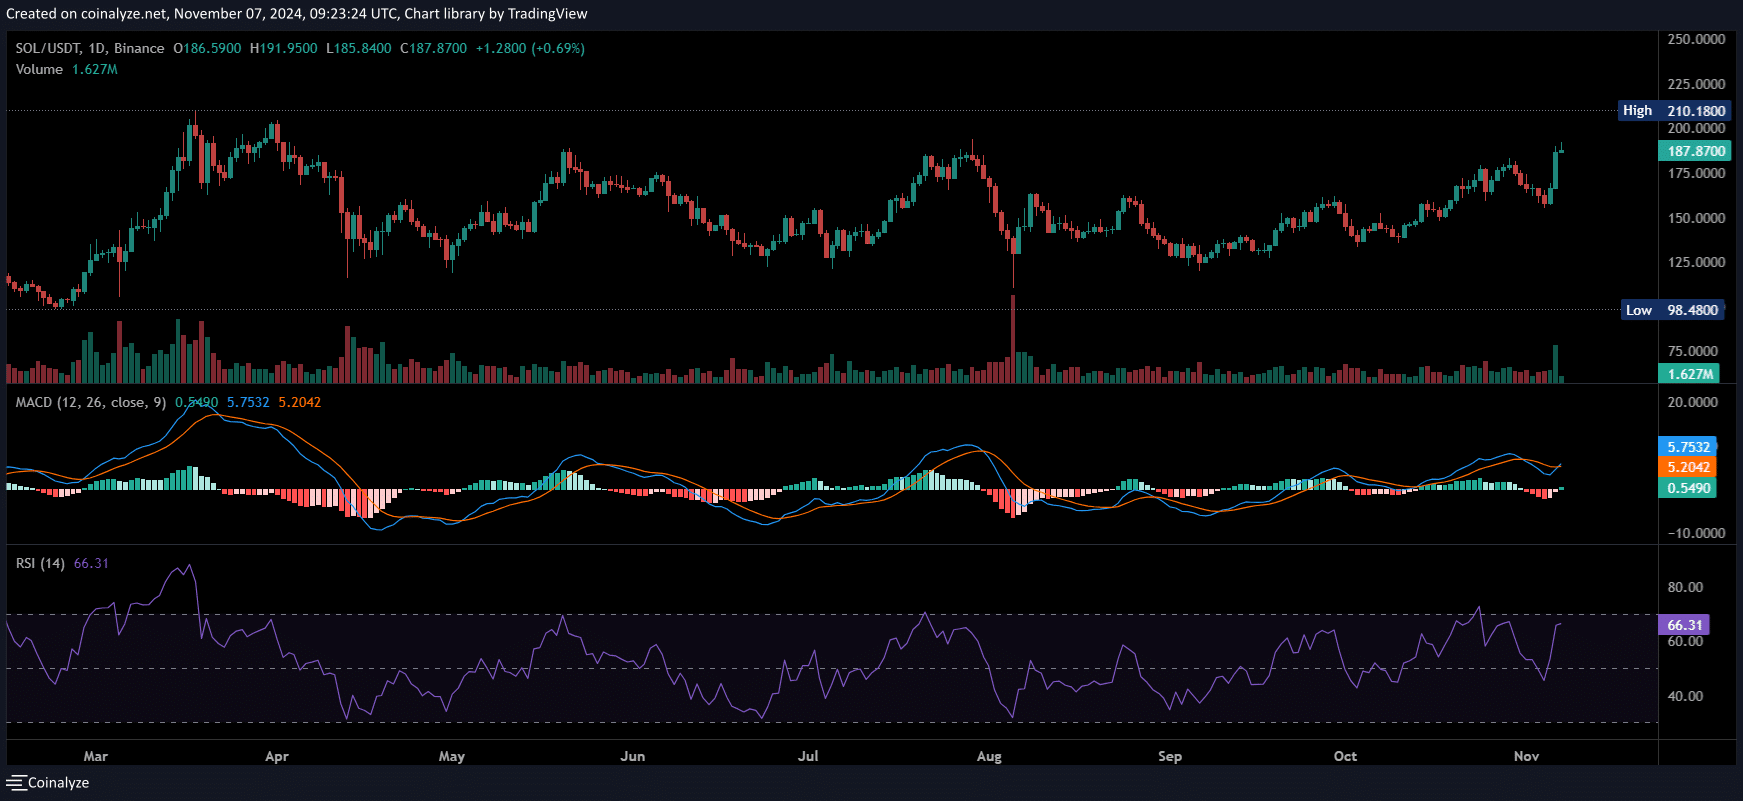The width and height of the screenshot is (1743, 801).
Task: Click the MACD axis label 20.0000
Action: 1693,402
